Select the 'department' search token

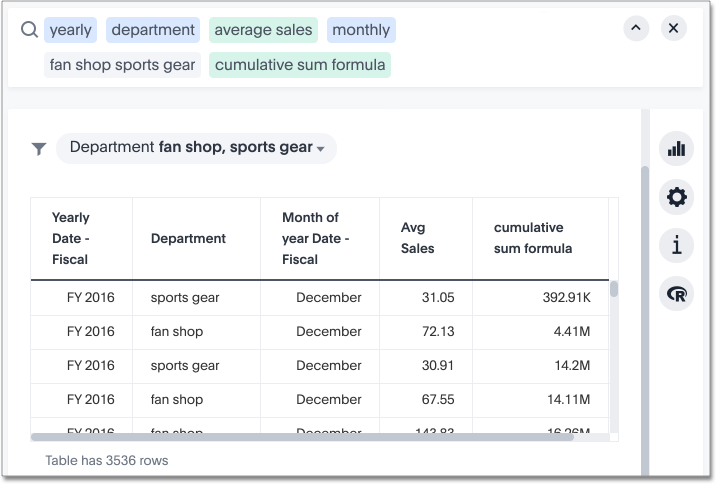pos(153,30)
